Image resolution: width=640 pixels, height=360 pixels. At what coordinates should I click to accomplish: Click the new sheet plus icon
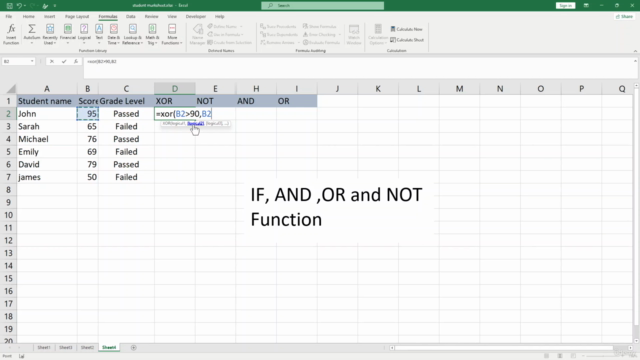coord(133,348)
